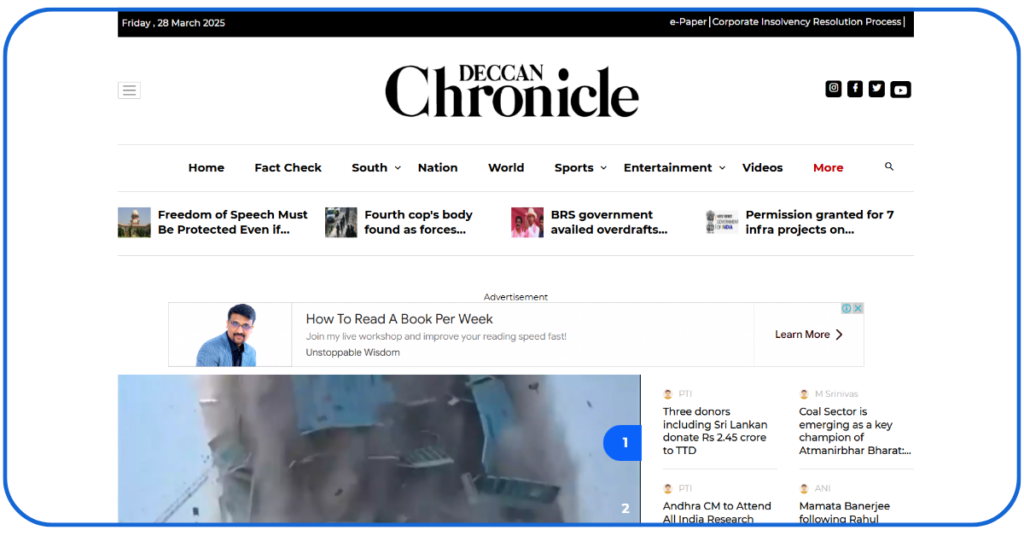Open Deccan Chronicle Facebook page
Screen dimensions: 1024x536
pyautogui.click(x=855, y=89)
